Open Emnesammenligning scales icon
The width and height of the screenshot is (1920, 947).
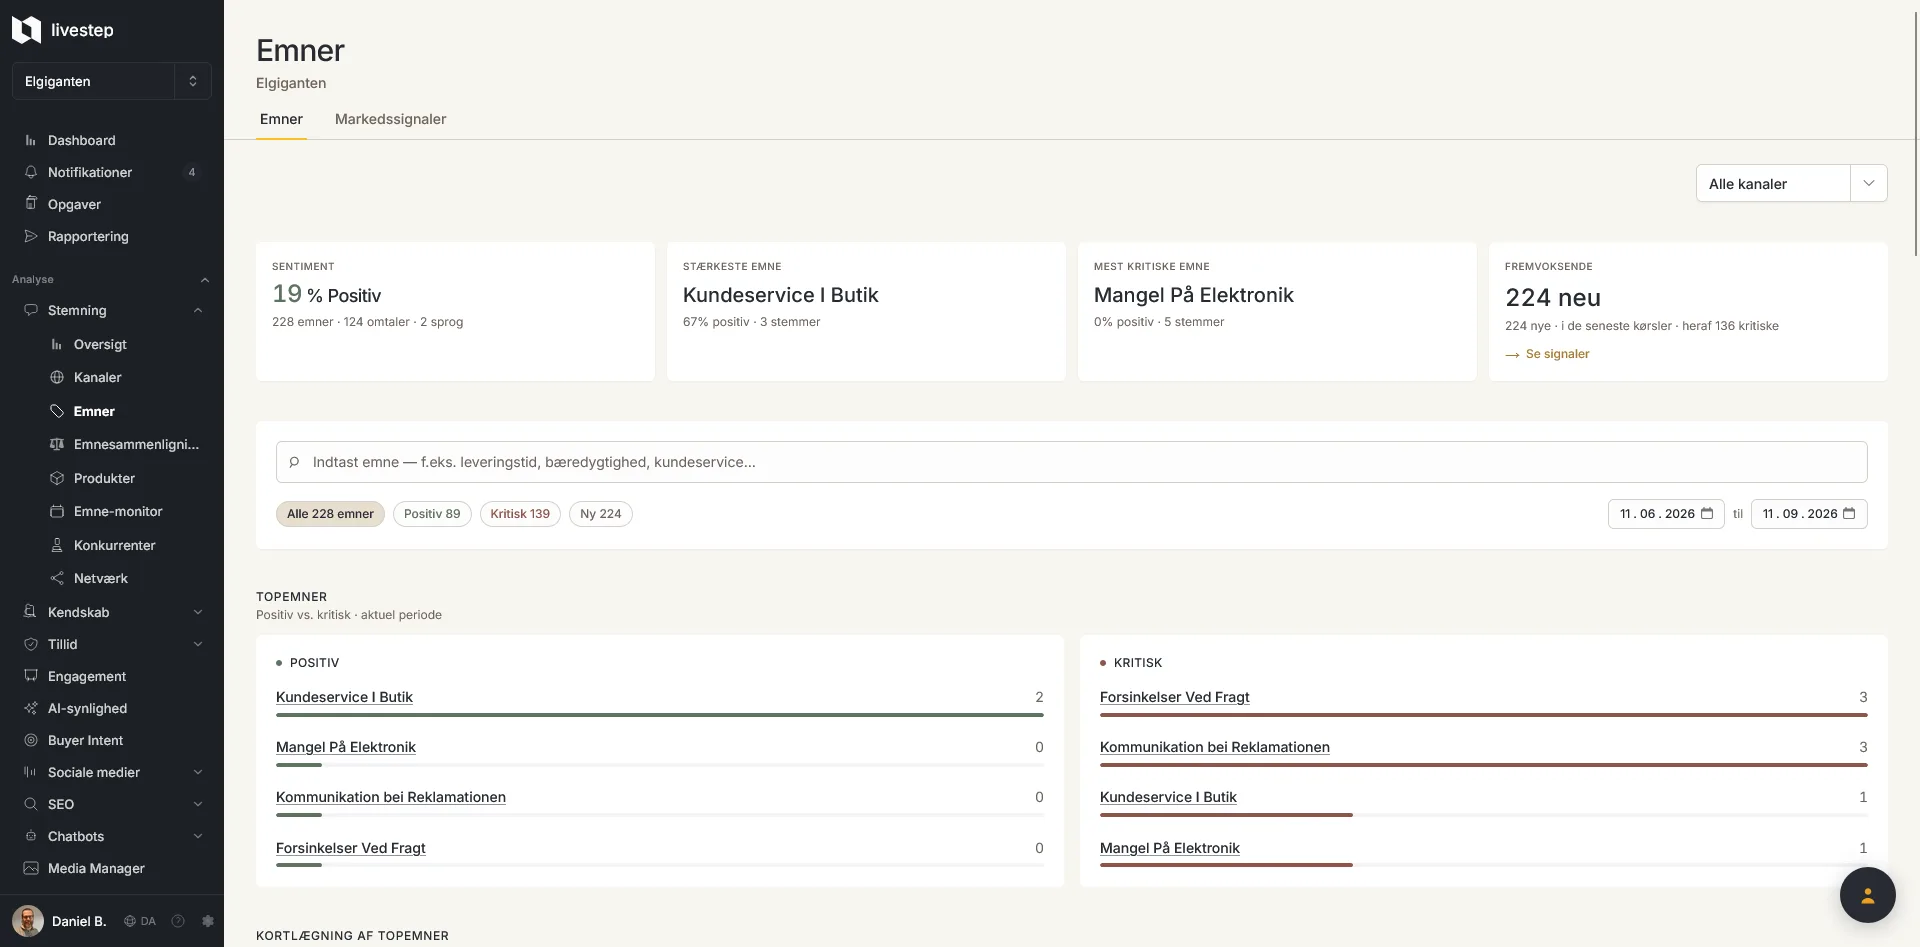click(x=57, y=444)
